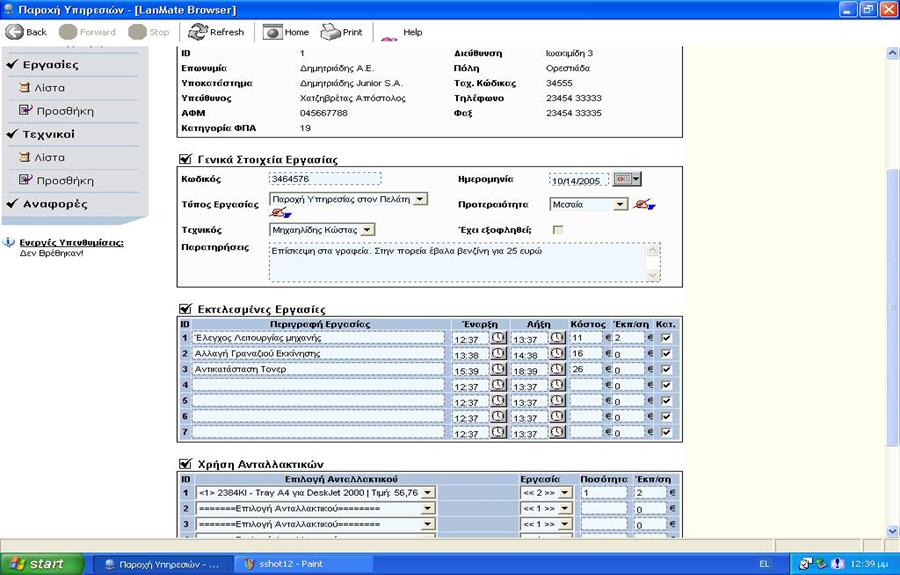Click the info icon beside Ενεργές Υπενθυμίσεις
This screenshot has width=900, height=575.
(x=9, y=242)
